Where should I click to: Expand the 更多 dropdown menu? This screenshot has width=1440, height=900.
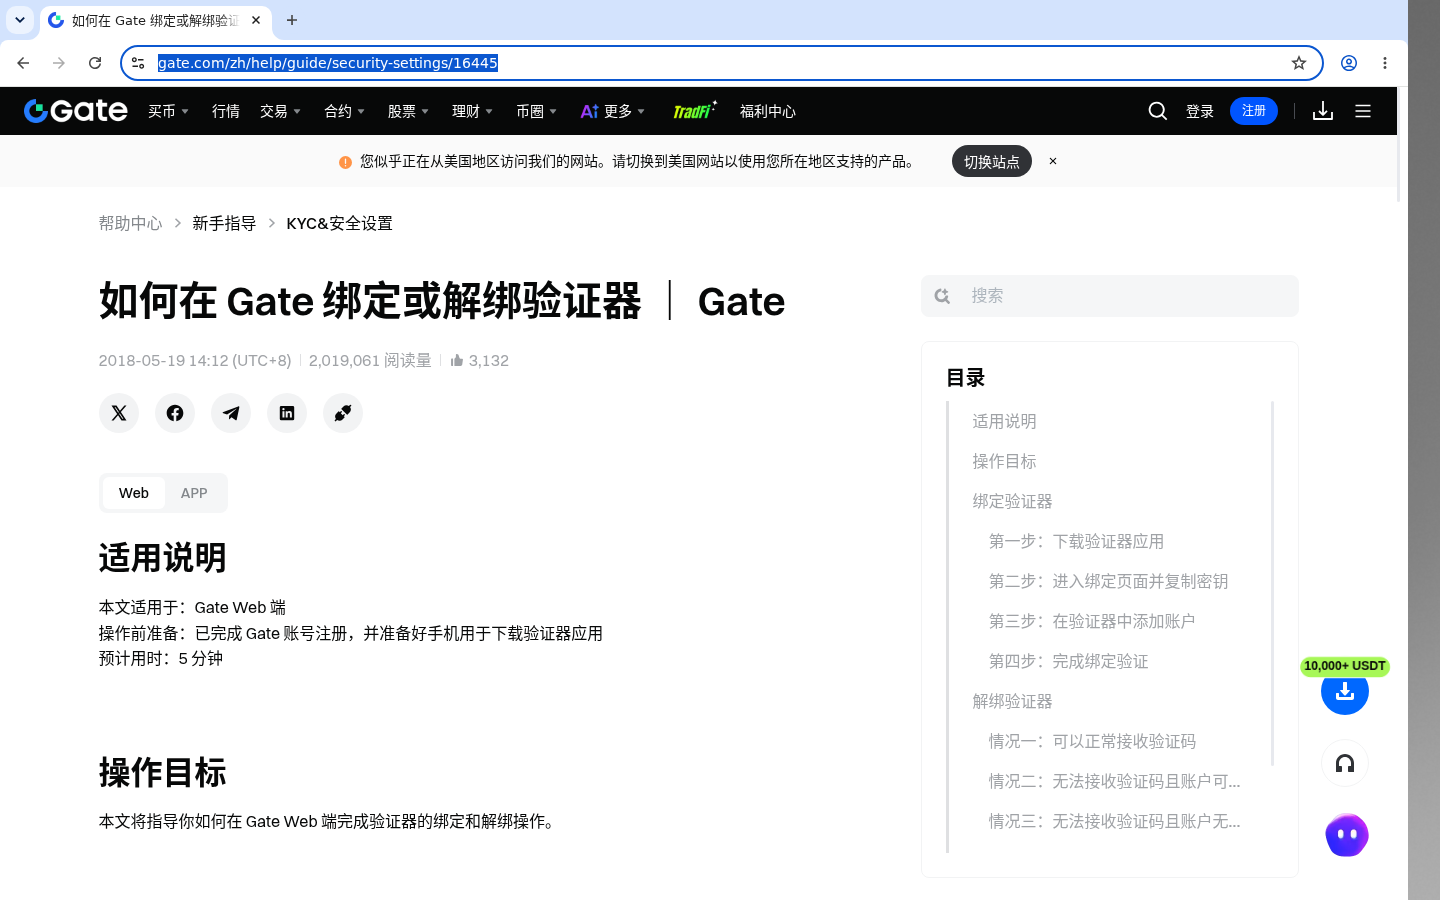pos(613,111)
